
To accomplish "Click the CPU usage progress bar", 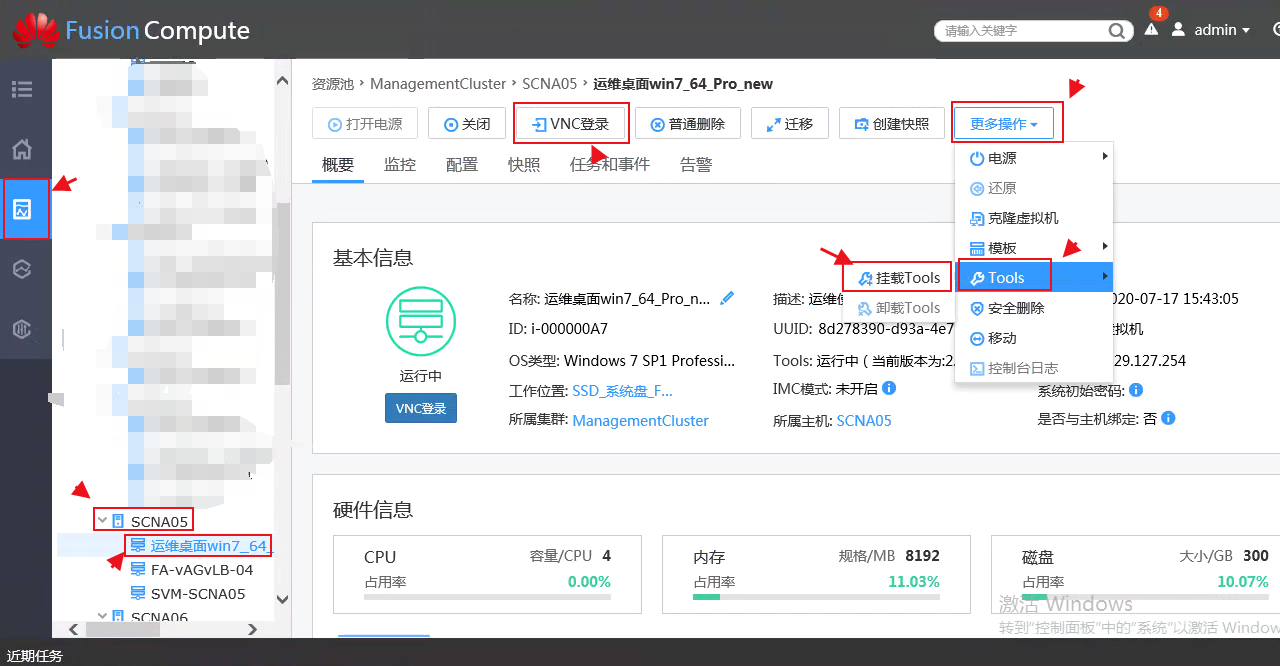I will [x=487, y=598].
